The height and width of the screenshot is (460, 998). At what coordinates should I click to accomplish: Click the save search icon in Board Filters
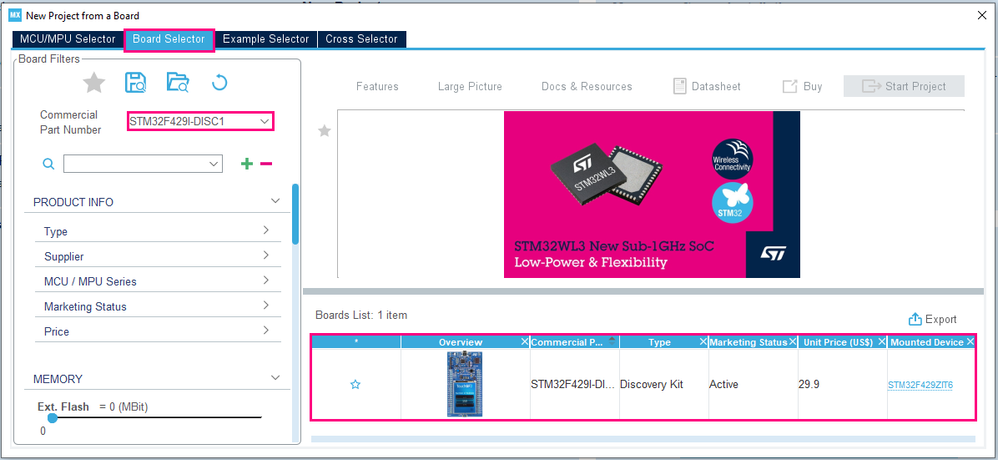coord(136,83)
